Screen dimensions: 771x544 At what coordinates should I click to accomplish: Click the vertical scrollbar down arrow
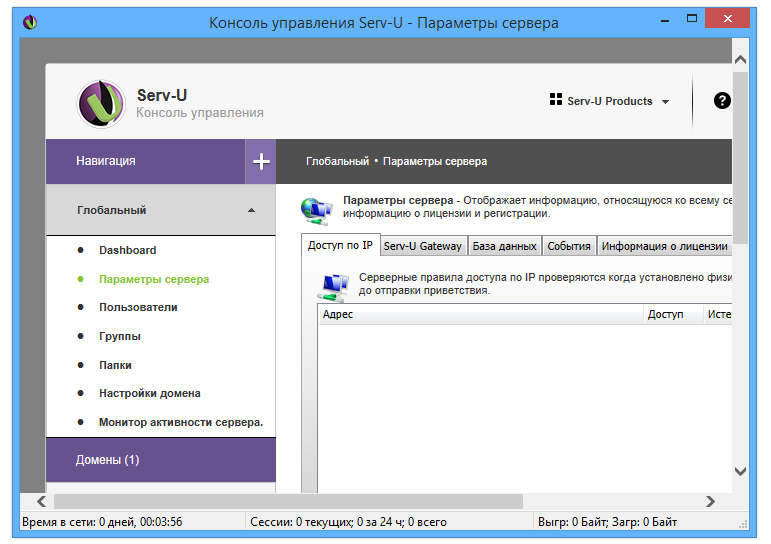tap(741, 472)
